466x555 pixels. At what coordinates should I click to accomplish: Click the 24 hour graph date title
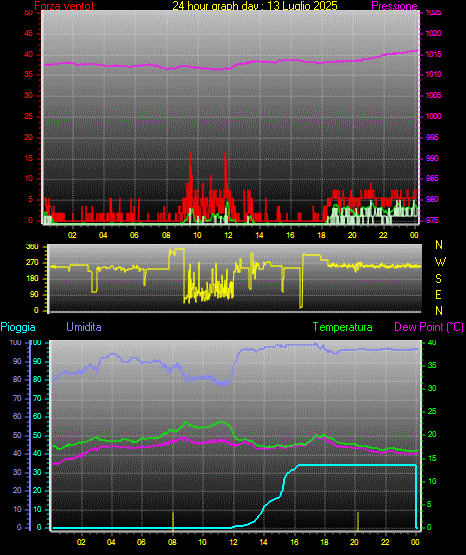255,5
